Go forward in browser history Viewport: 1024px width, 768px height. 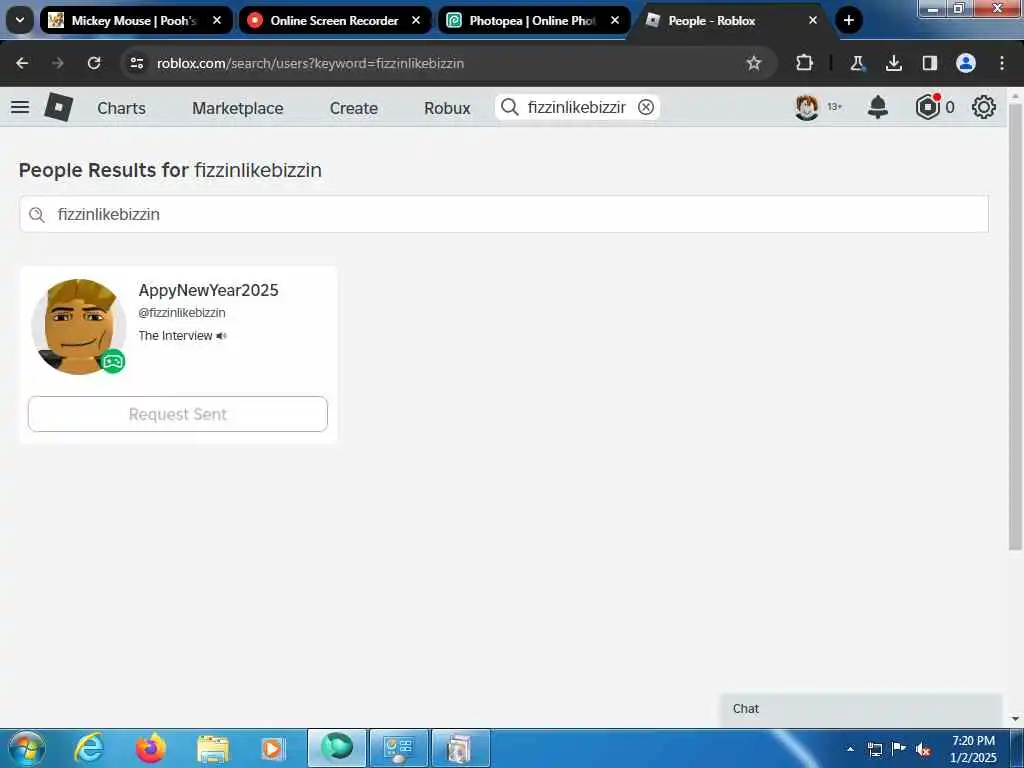click(58, 63)
